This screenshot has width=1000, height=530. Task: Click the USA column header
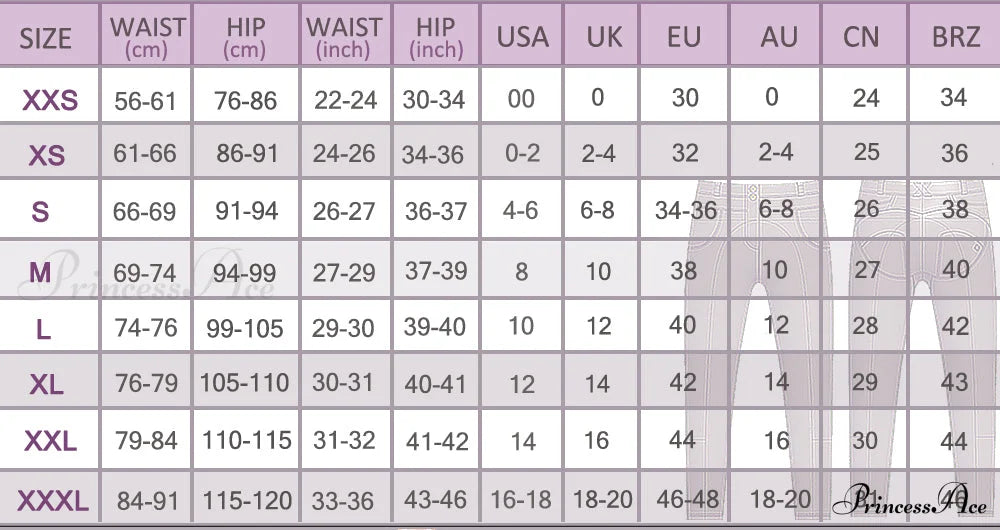click(523, 37)
